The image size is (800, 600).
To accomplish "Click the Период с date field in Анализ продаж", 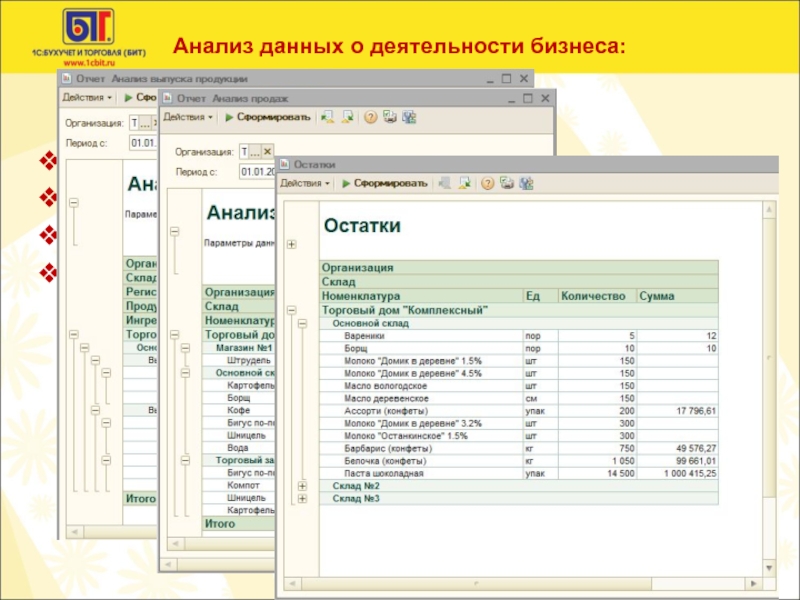I will 256,171.
